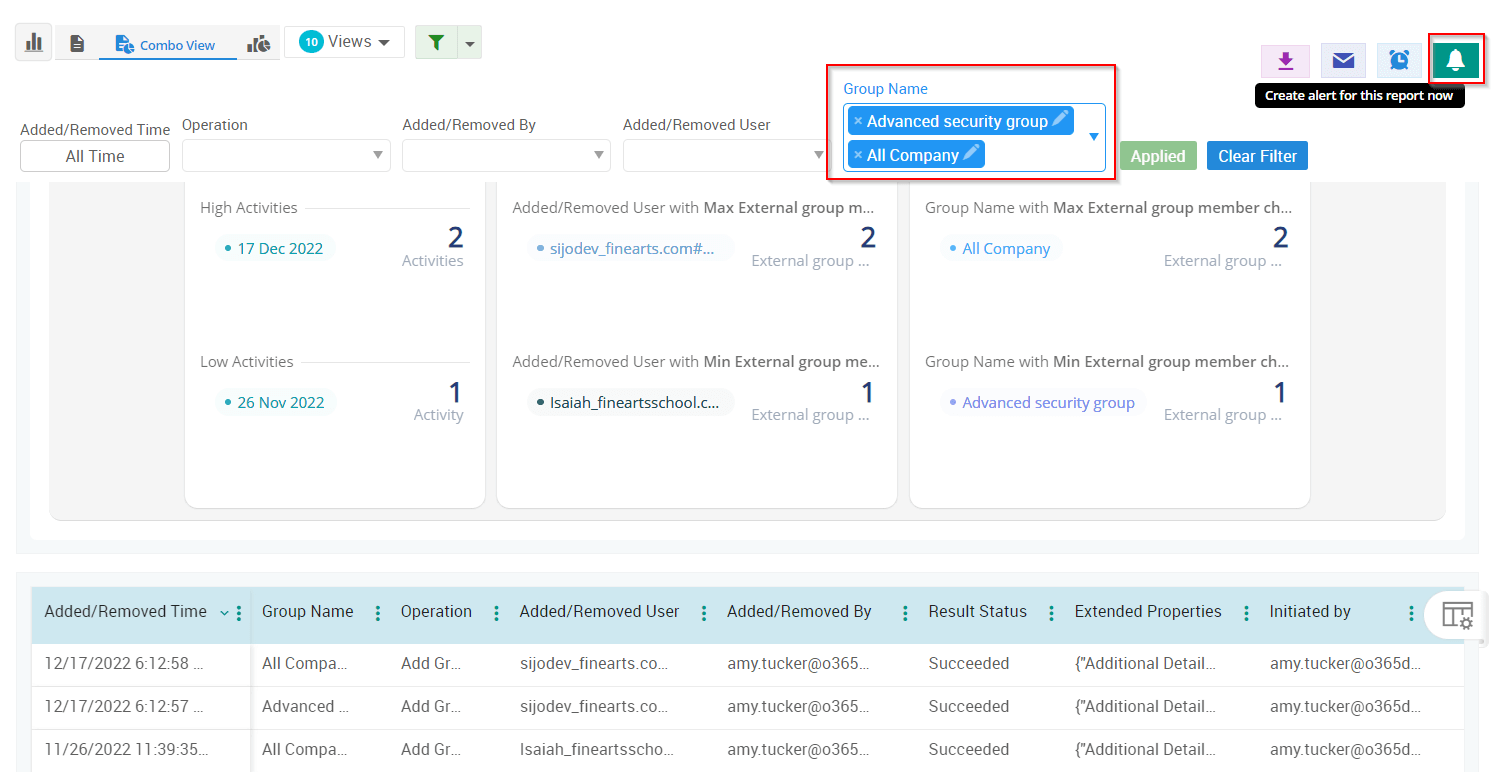
Task: Click the schedule report alarm clock icon
Action: (1400, 61)
